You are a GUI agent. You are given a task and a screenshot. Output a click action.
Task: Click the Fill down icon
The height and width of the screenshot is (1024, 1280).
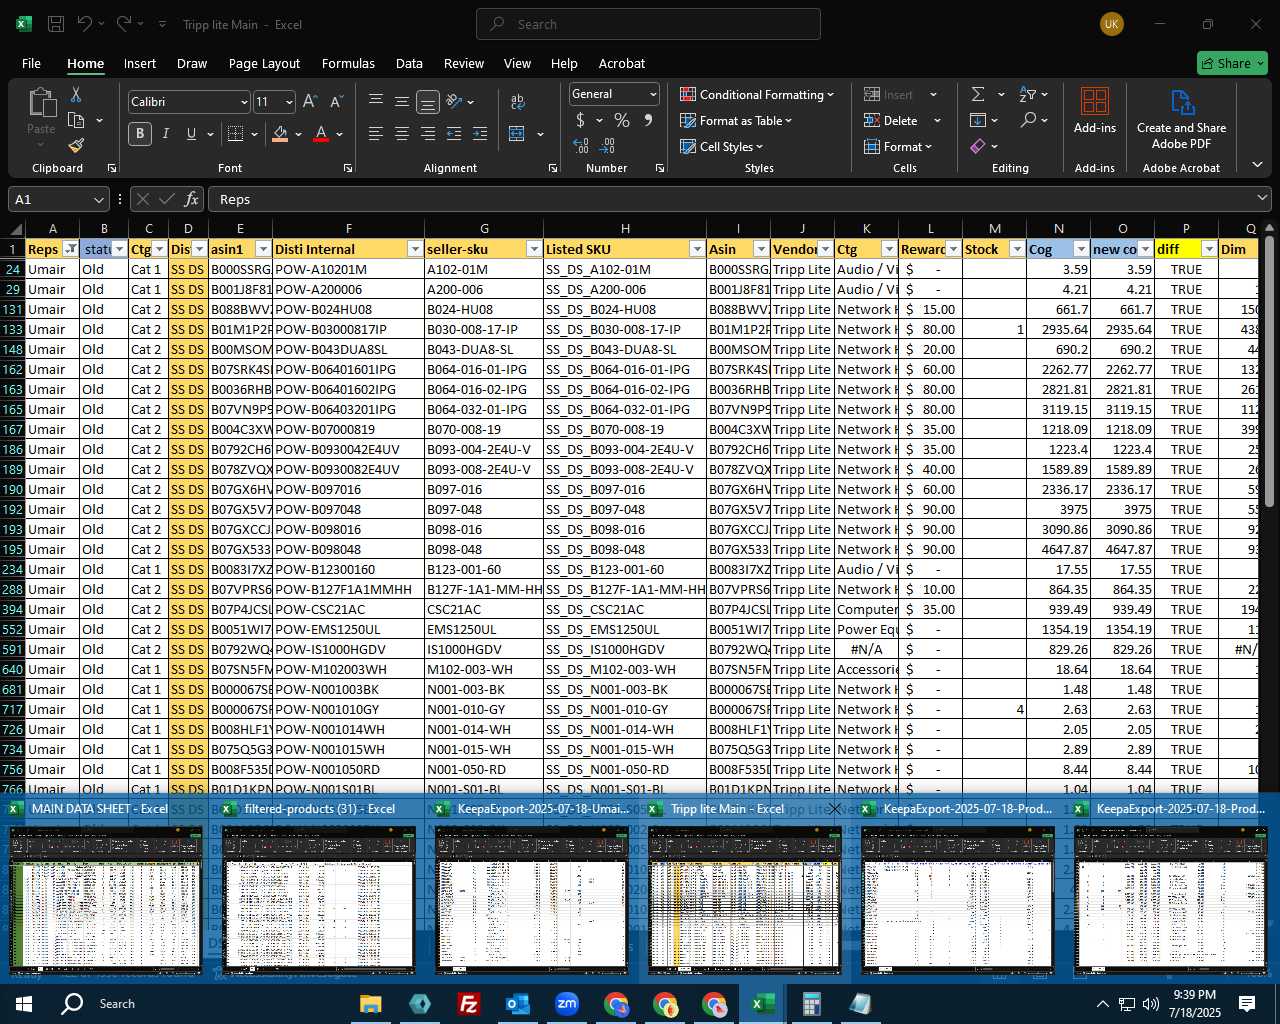978,120
